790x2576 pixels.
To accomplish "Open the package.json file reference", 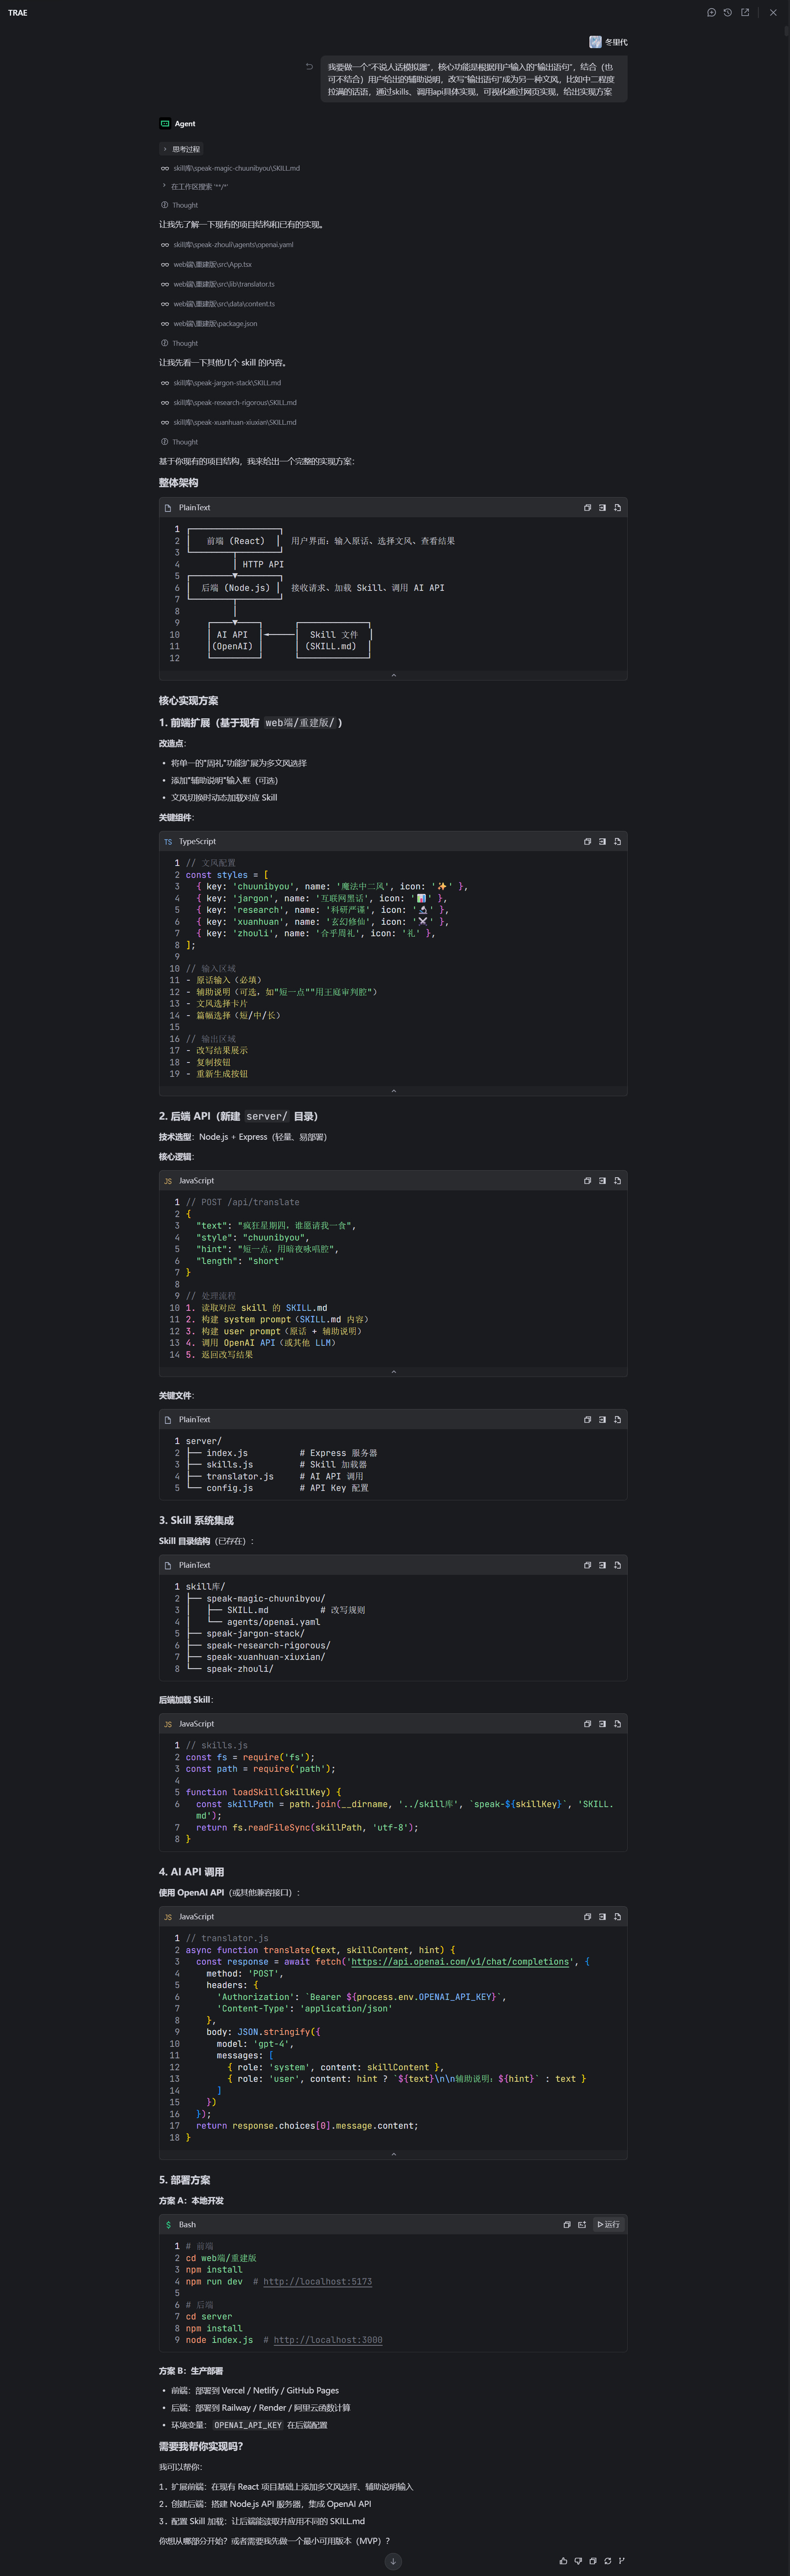I will tap(209, 324).
